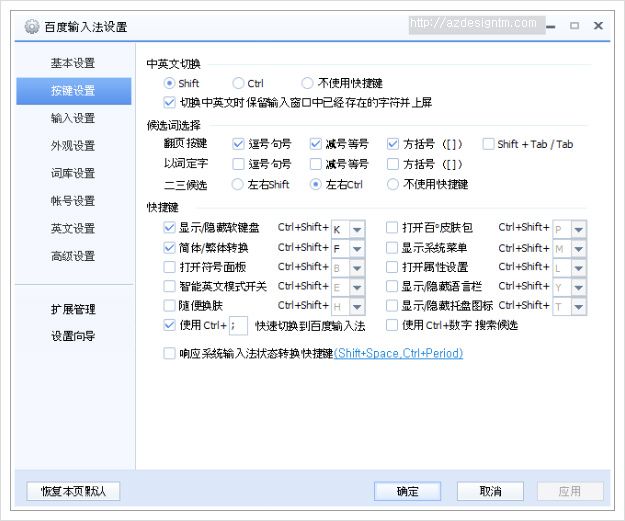625x521 pixels.
Task: Enable 打开符号面板 shortcut
Action: (x=169, y=267)
